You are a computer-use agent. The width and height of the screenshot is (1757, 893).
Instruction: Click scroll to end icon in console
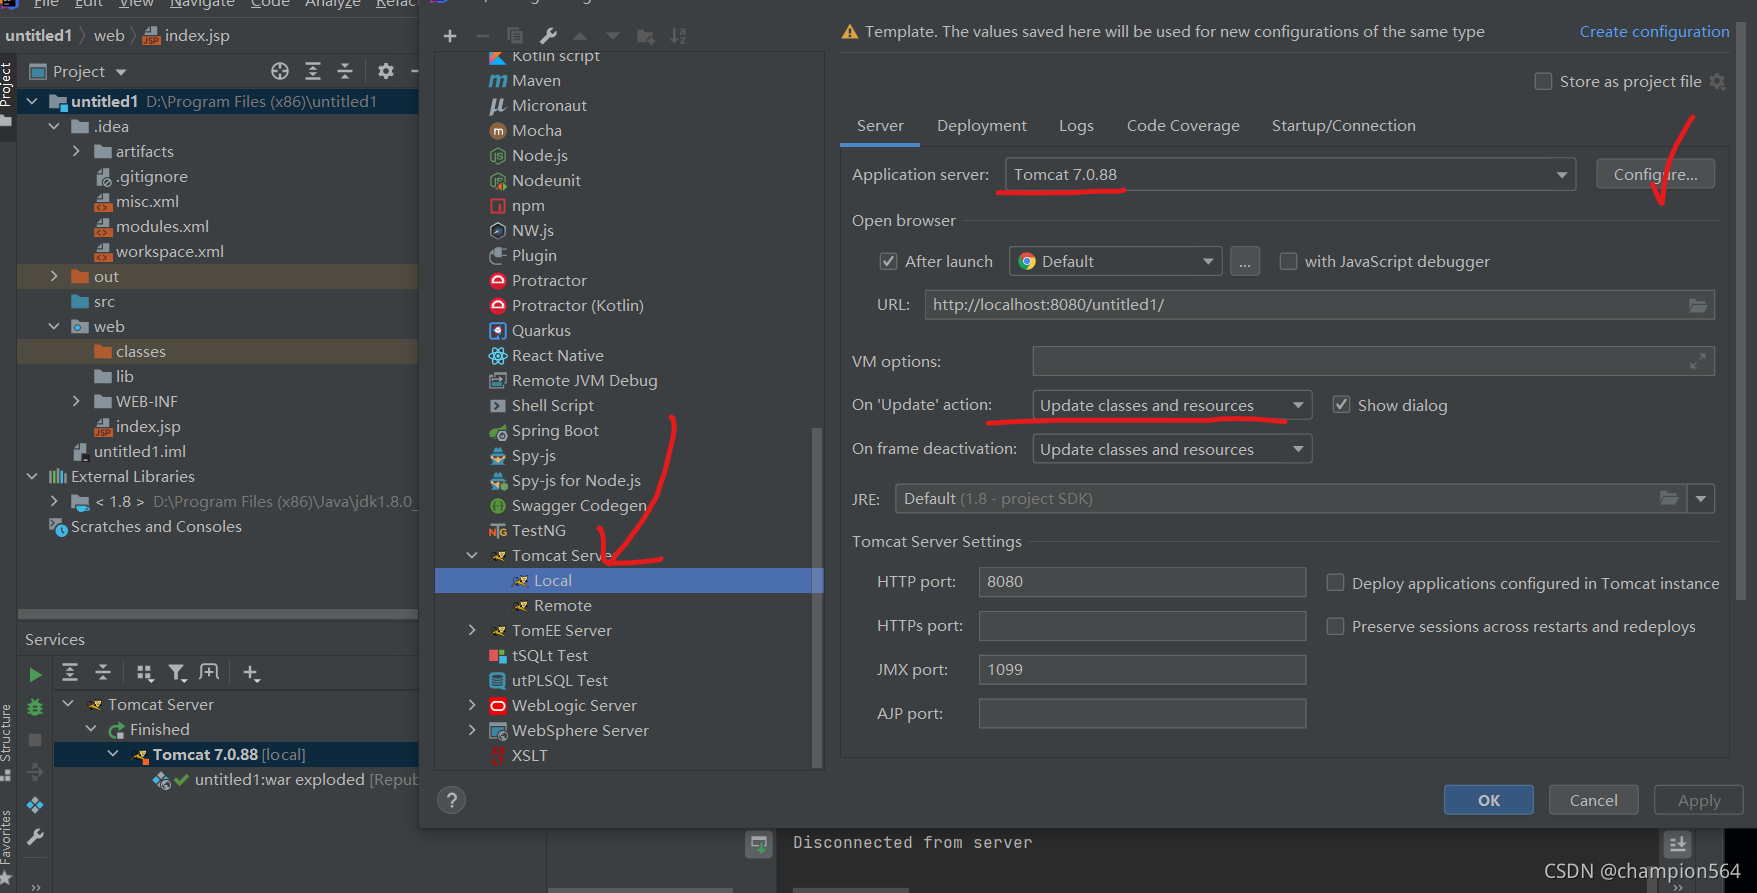coord(1677,844)
